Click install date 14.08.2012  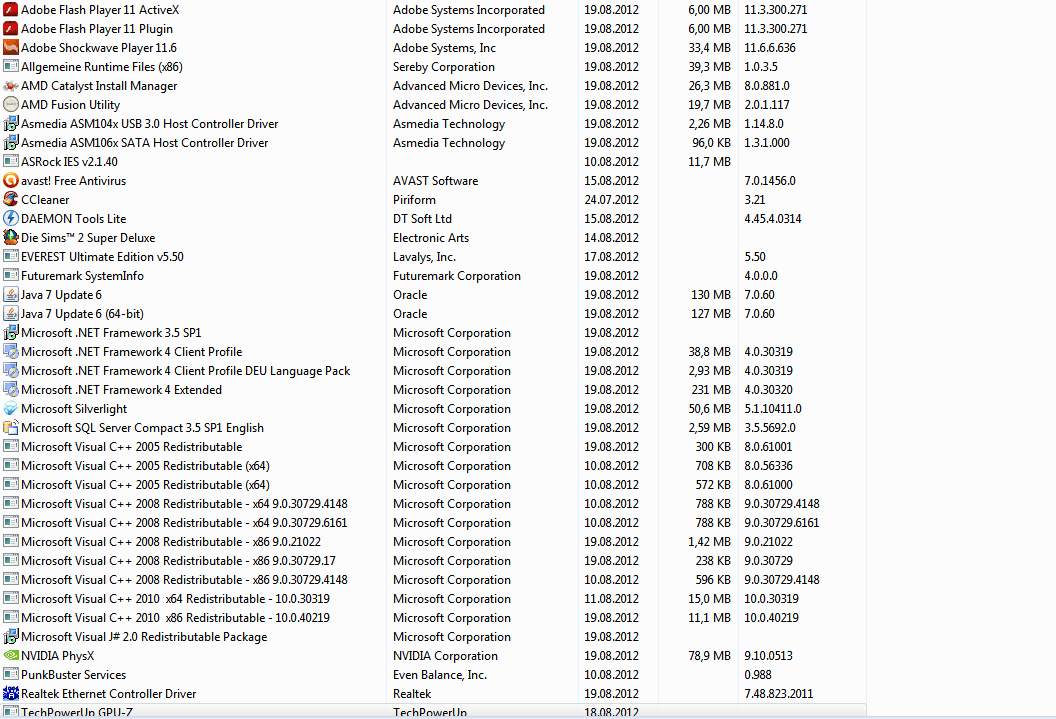tap(612, 237)
